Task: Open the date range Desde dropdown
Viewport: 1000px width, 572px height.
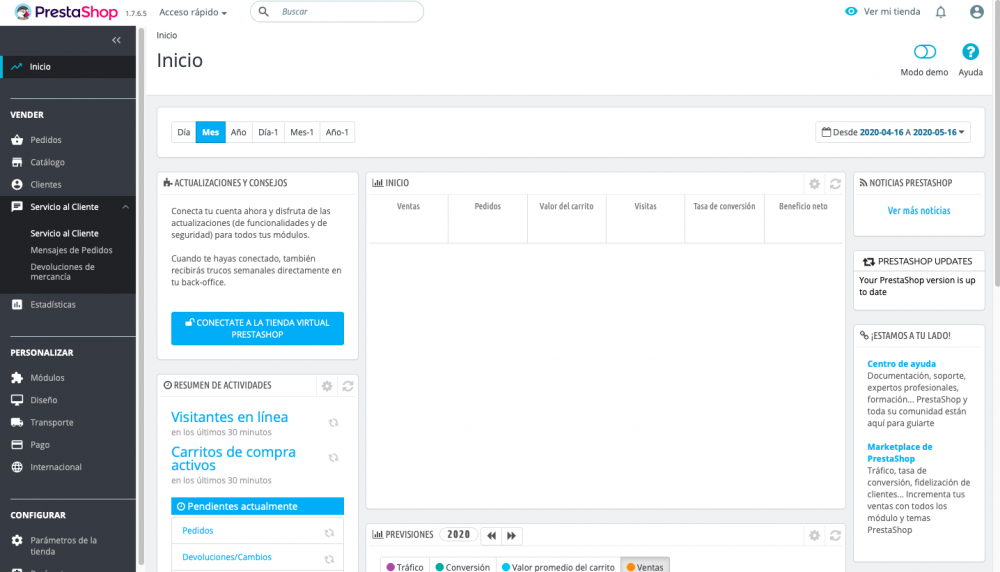Action: tap(892, 132)
